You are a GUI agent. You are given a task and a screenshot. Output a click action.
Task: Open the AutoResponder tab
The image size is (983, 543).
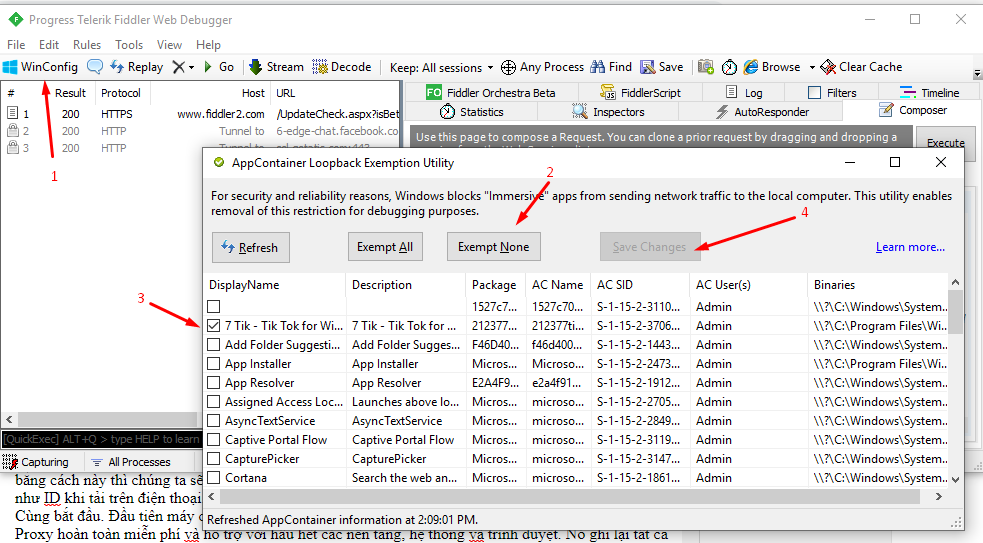tap(762, 112)
